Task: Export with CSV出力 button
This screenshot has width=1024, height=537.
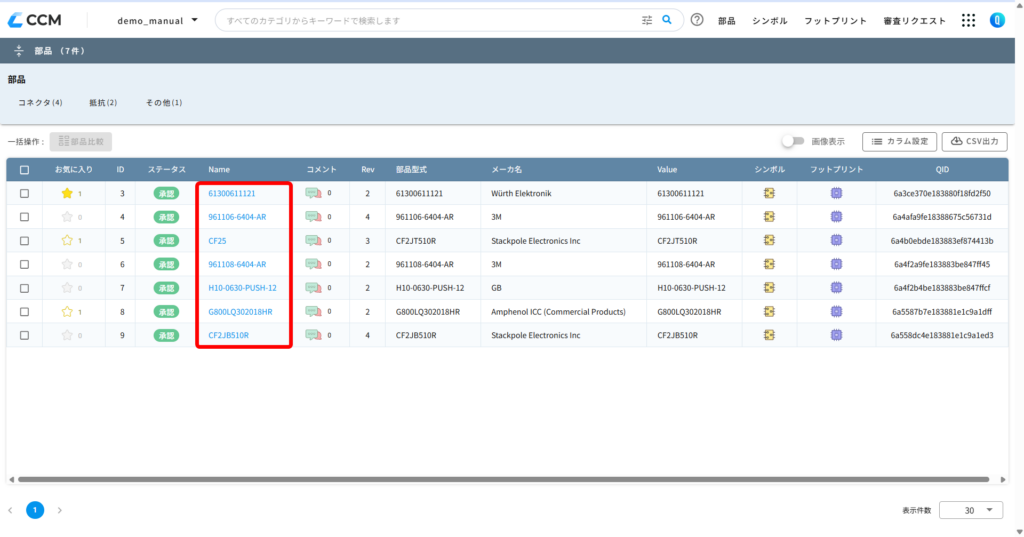Action: (974, 141)
